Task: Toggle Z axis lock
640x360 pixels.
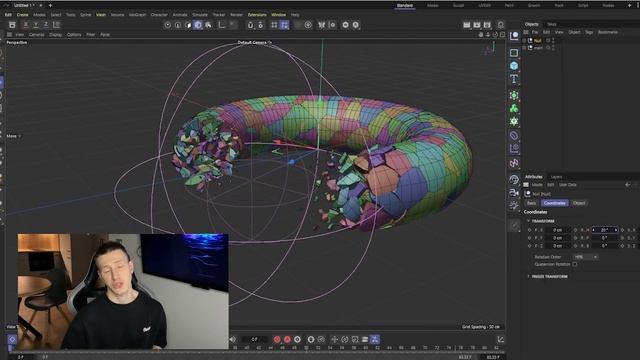Action: (x=46, y=25)
